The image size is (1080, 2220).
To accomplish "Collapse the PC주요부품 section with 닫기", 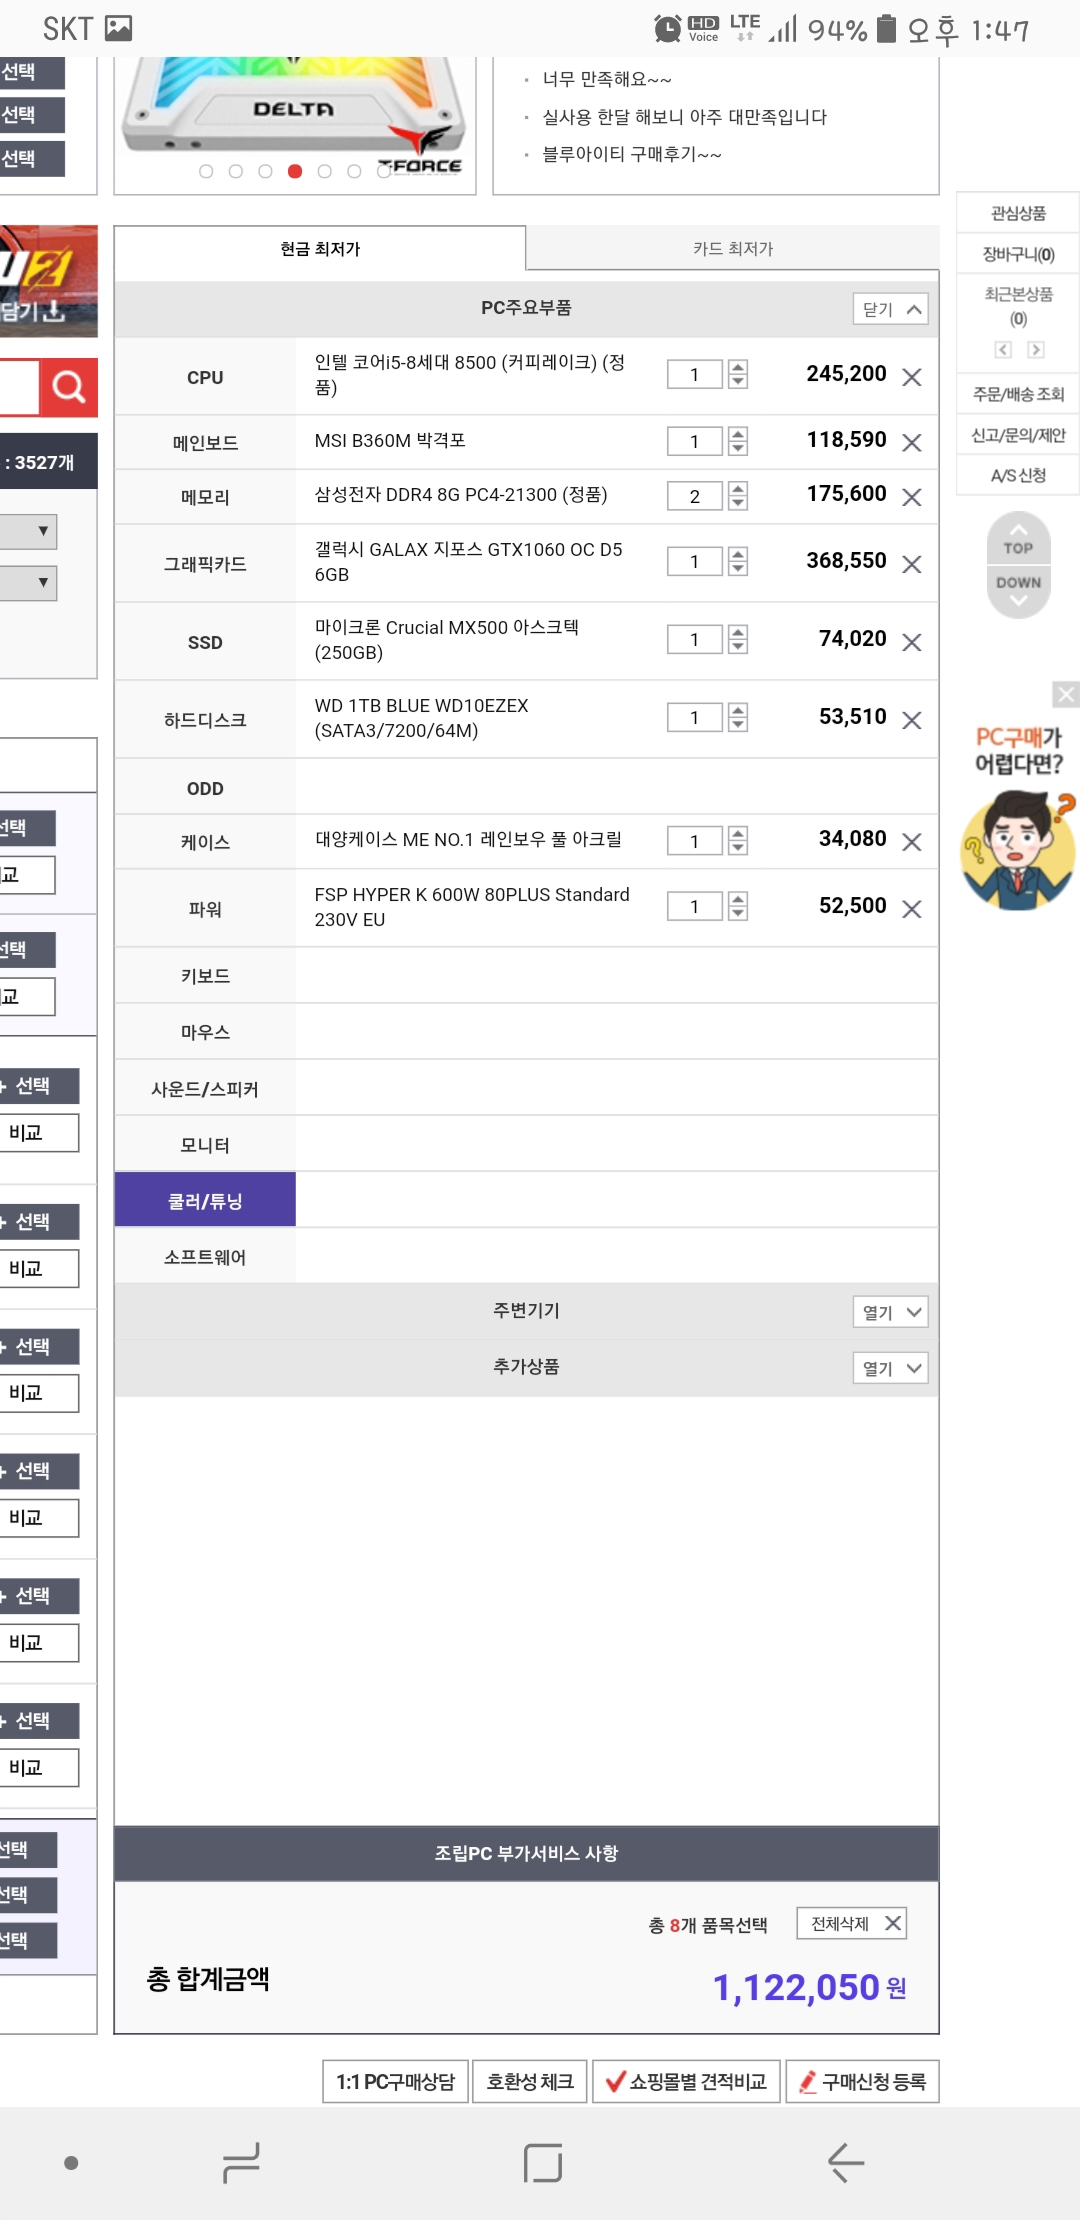I will 890,309.
